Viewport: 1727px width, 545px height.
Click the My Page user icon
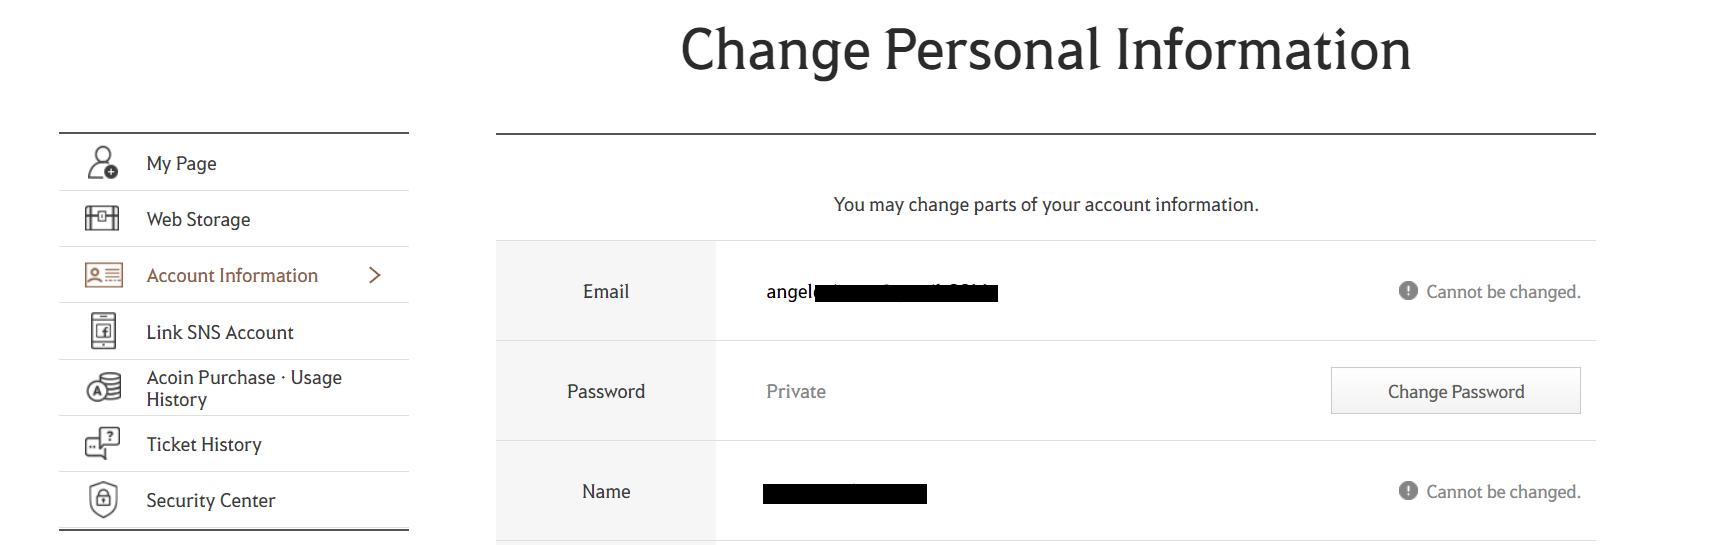(x=103, y=163)
